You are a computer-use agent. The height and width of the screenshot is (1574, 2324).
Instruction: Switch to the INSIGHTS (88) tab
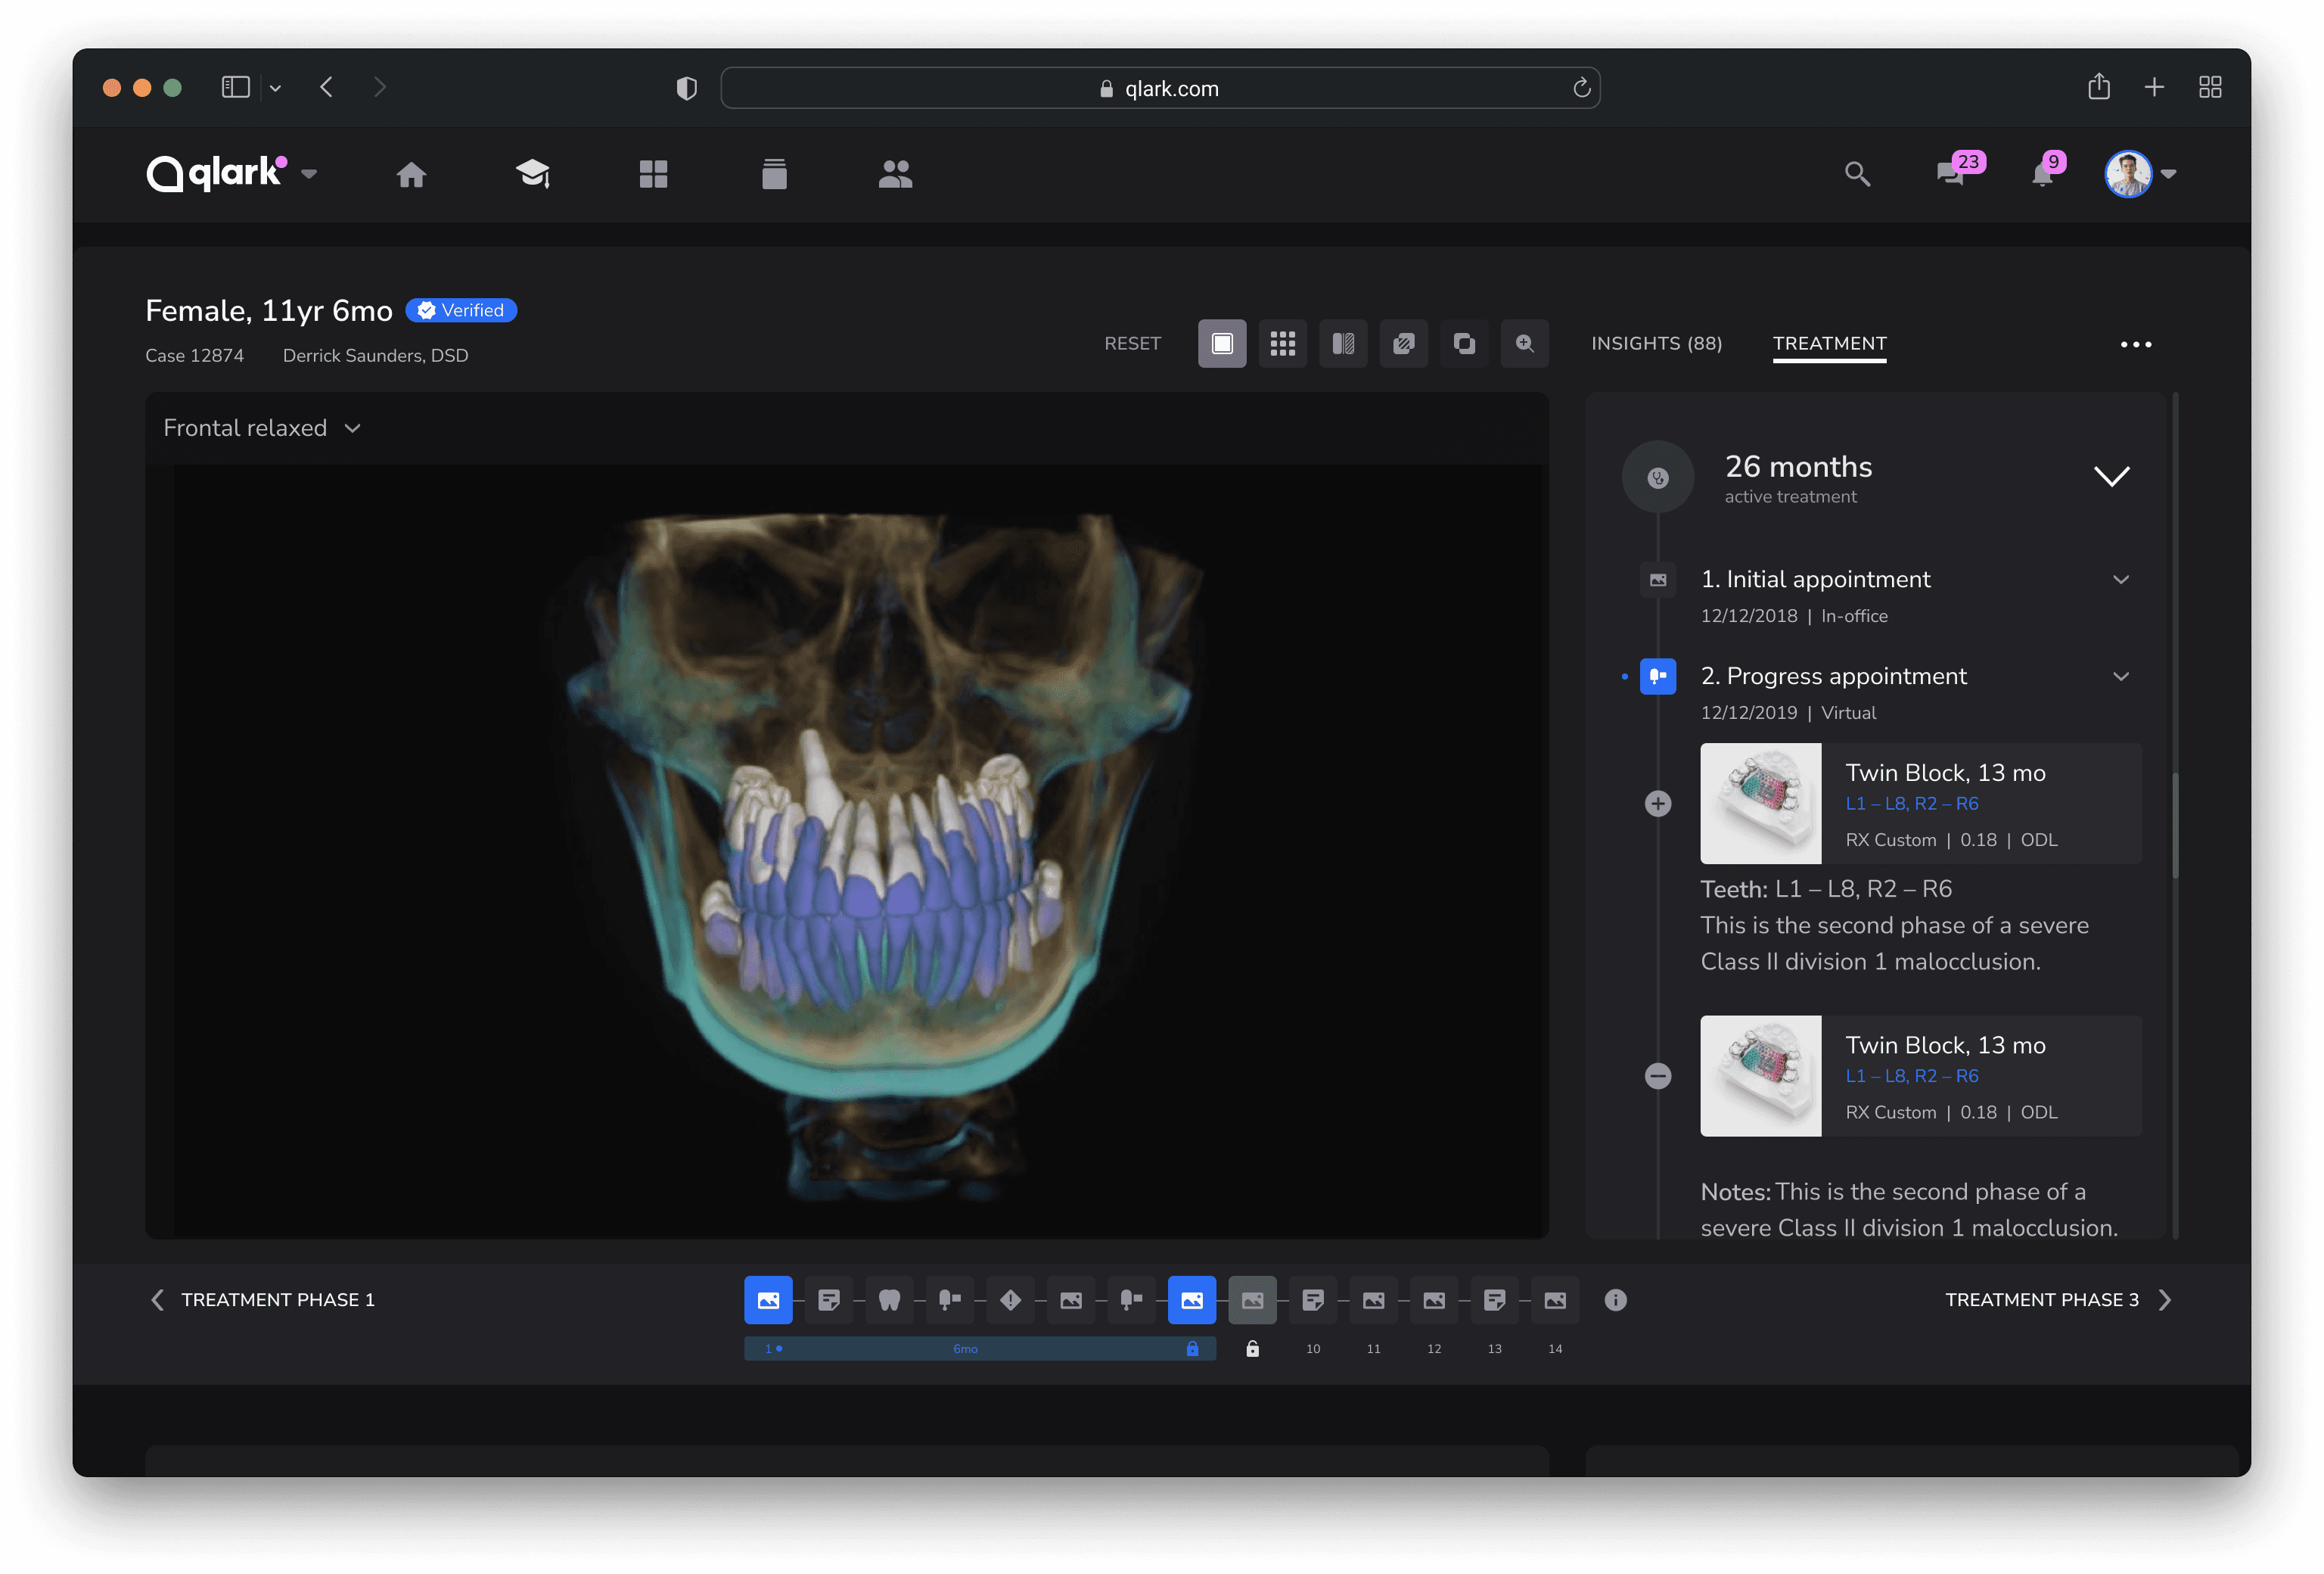point(1656,343)
